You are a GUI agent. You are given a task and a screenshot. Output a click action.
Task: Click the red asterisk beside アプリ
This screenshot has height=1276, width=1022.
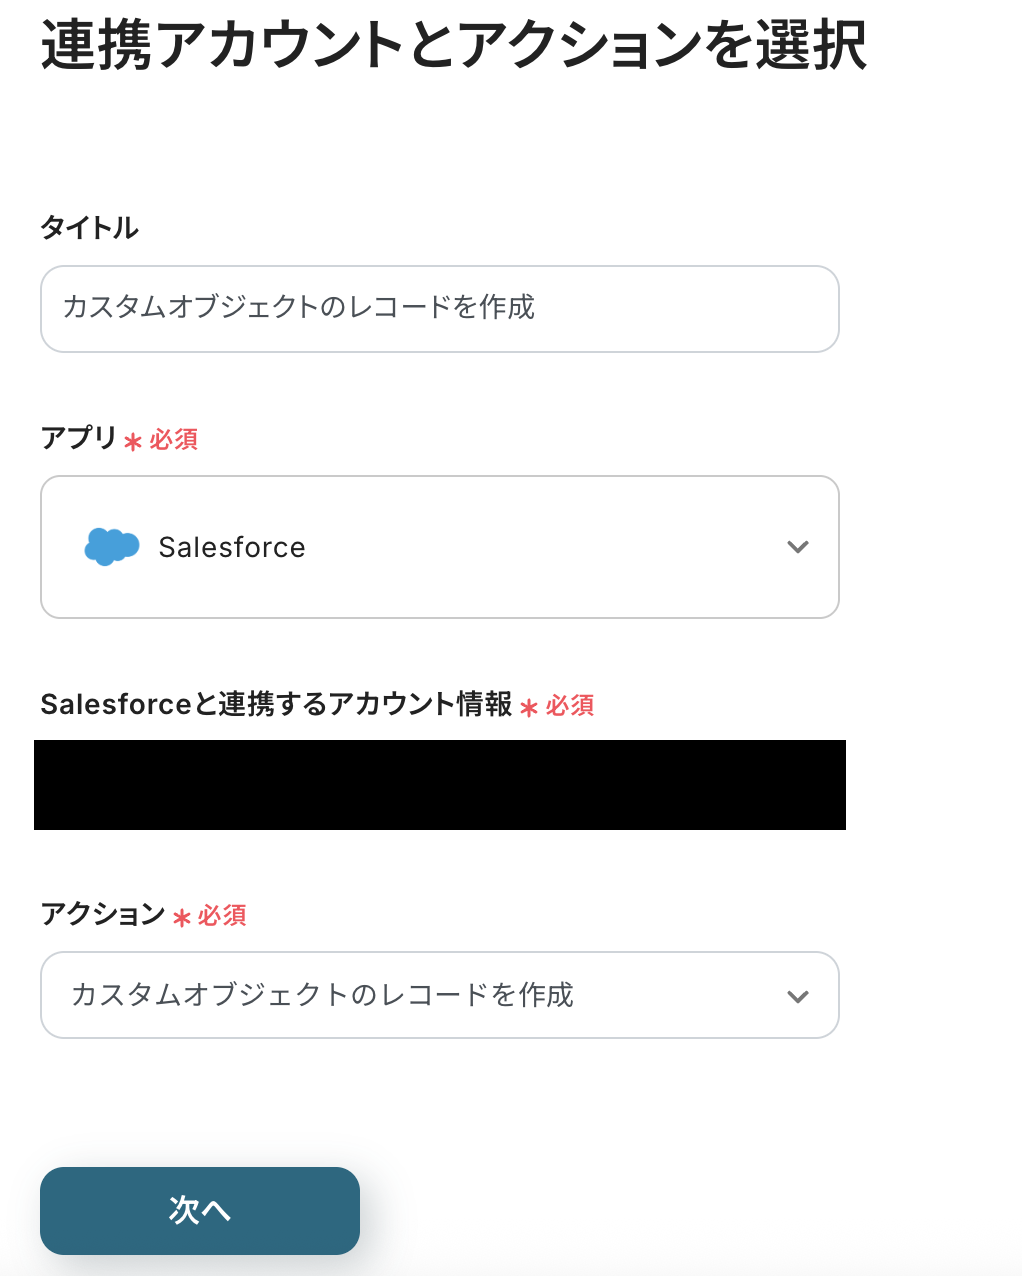pyautogui.click(x=133, y=441)
